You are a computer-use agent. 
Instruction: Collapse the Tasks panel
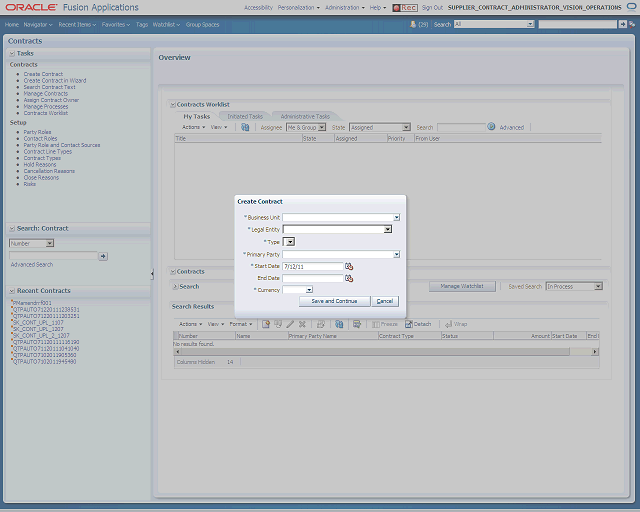click(x=12, y=53)
